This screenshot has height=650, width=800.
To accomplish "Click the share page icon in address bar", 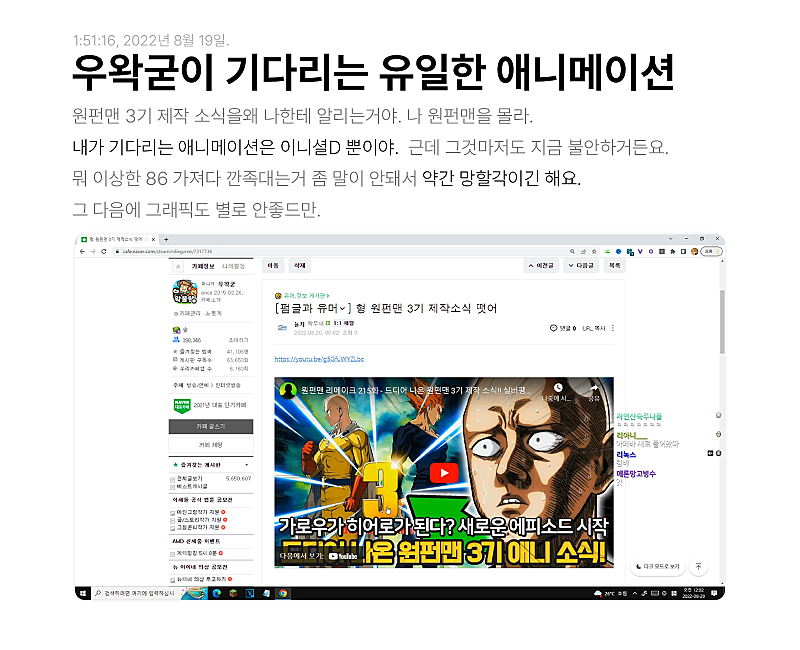I will 583,252.
